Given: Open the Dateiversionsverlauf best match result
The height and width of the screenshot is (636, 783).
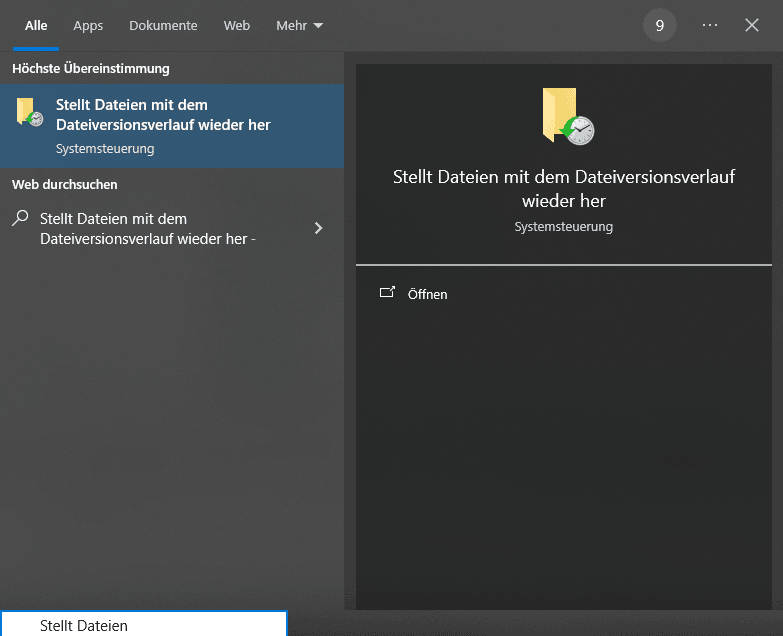Looking at the screenshot, I should (x=172, y=126).
